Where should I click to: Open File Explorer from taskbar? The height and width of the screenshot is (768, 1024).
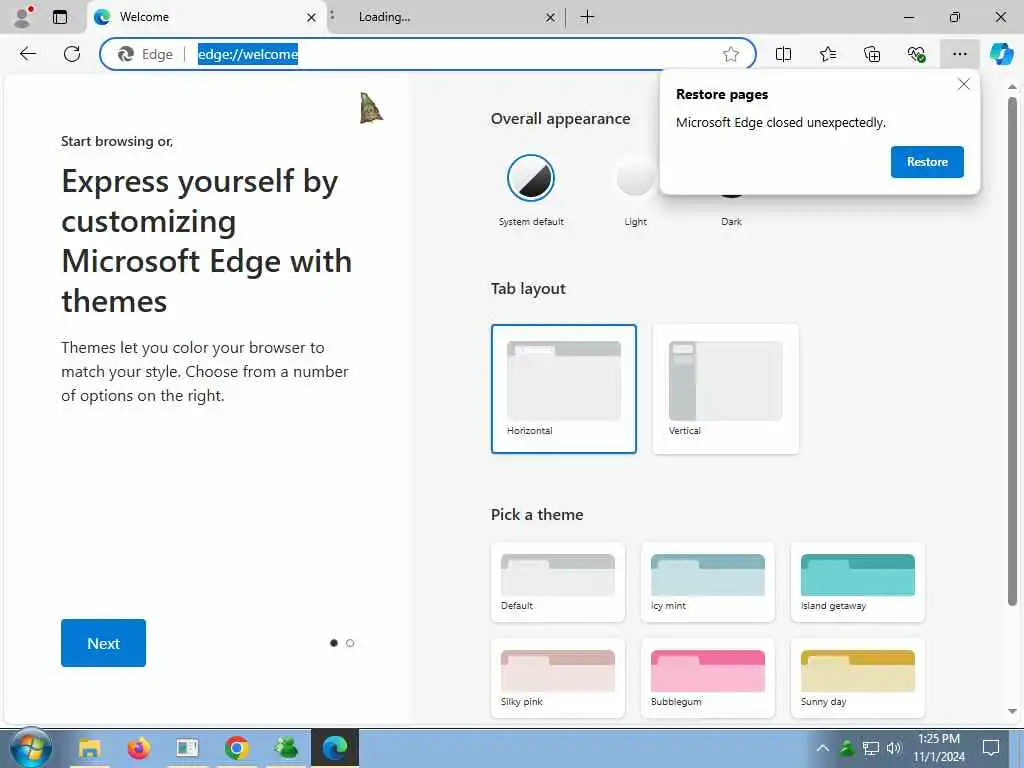coord(89,748)
